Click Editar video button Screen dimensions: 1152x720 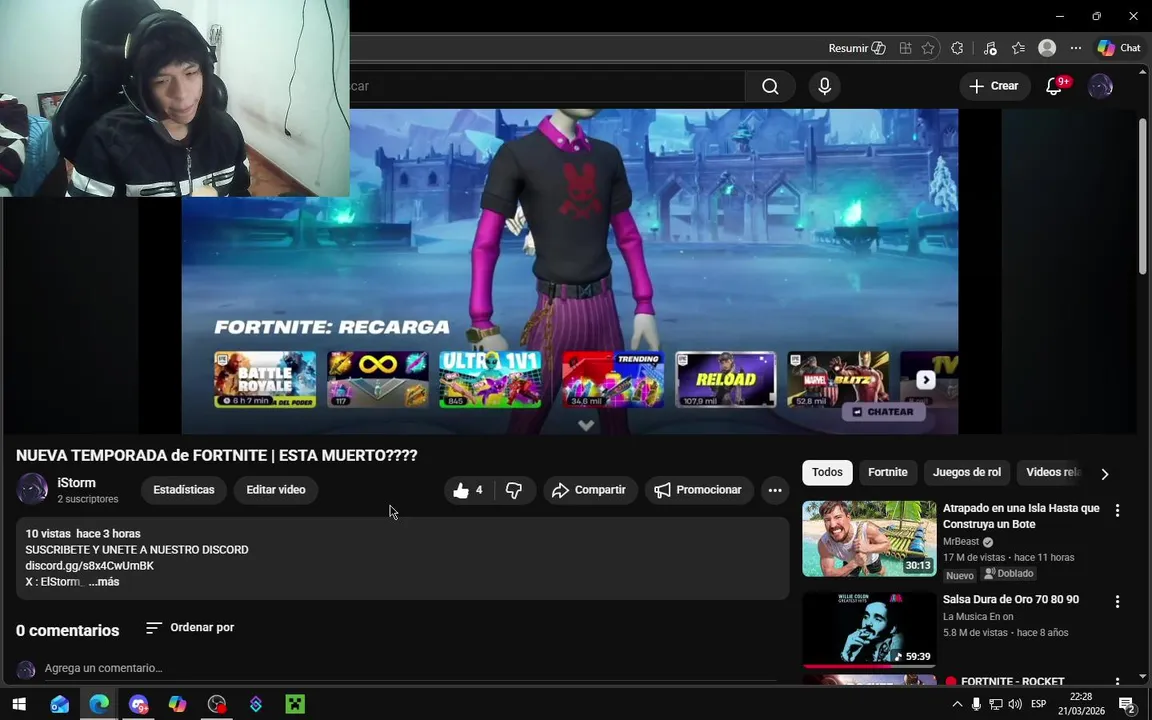point(276,490)
